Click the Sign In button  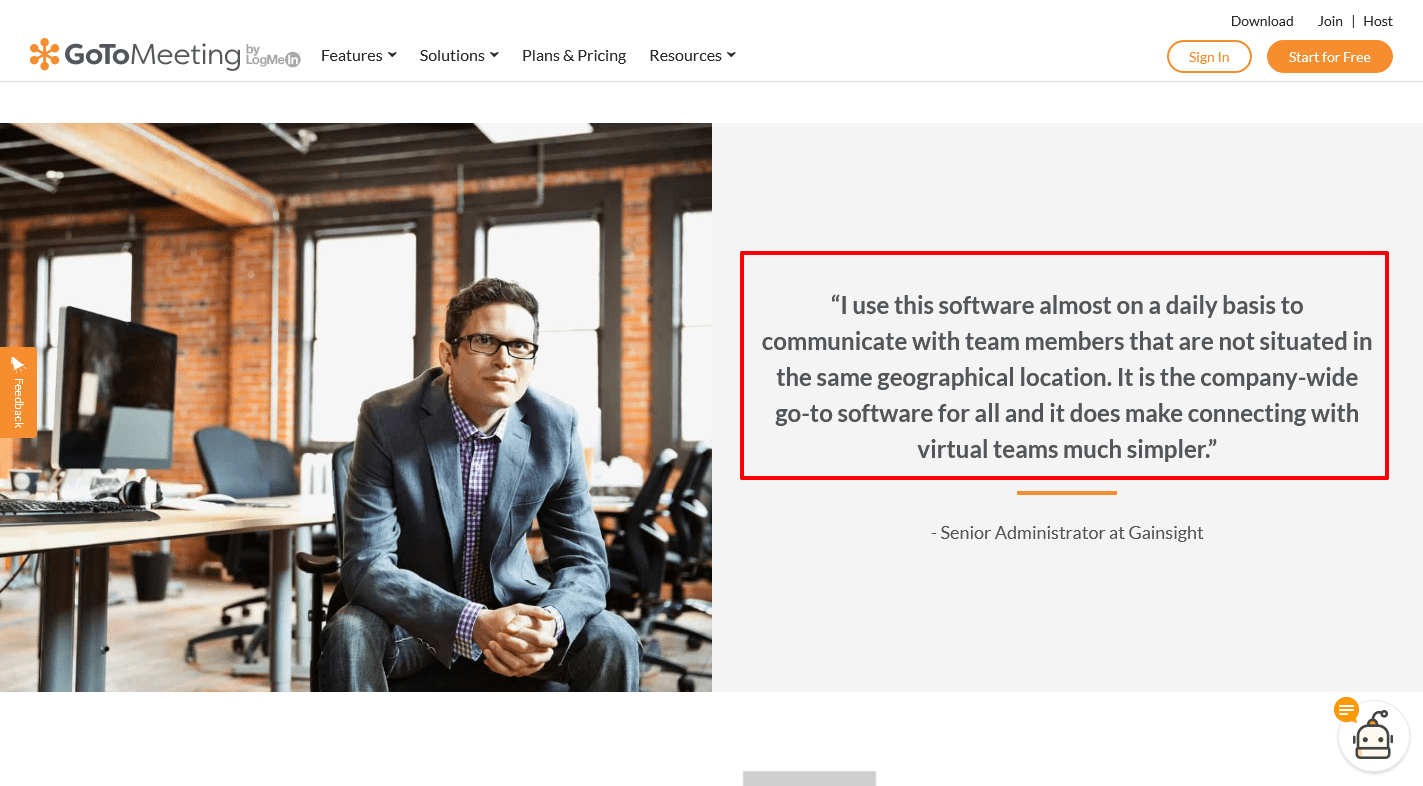[x=1209, y=57]
